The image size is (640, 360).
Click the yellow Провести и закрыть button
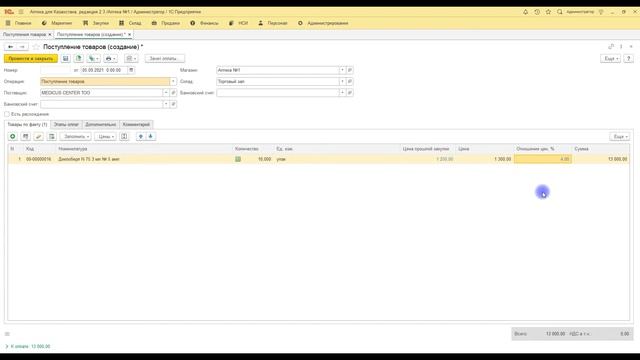tap(31, 58)
